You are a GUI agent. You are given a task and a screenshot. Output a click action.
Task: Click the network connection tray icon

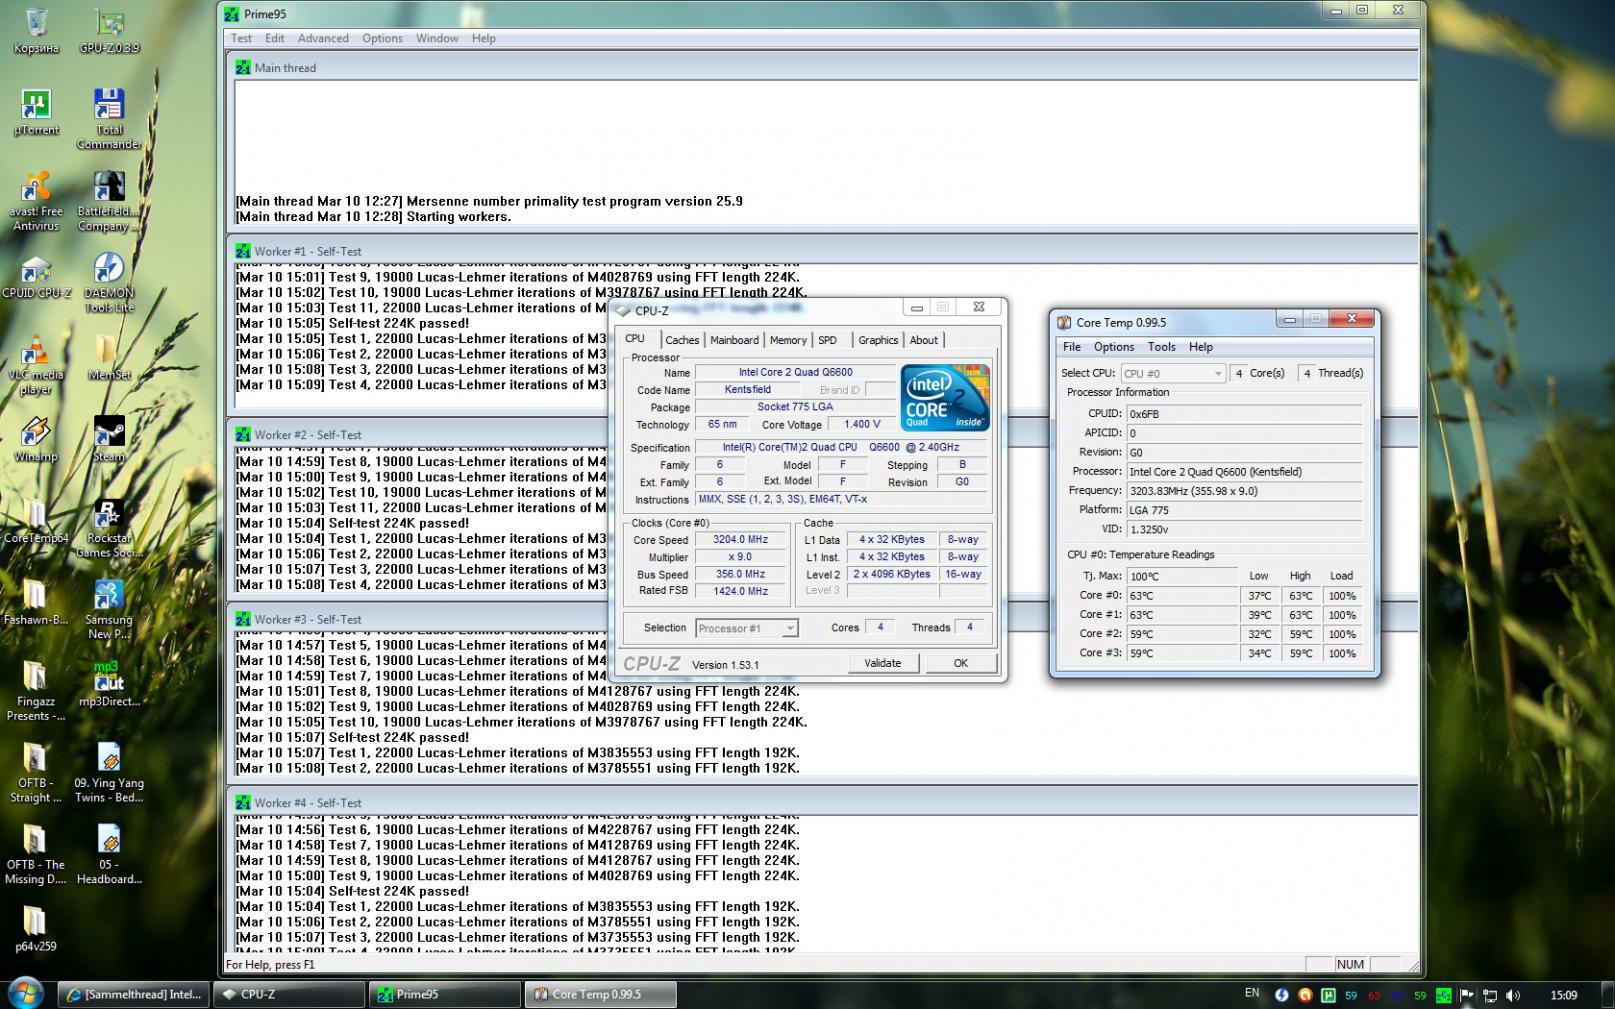coord(1489,995)
